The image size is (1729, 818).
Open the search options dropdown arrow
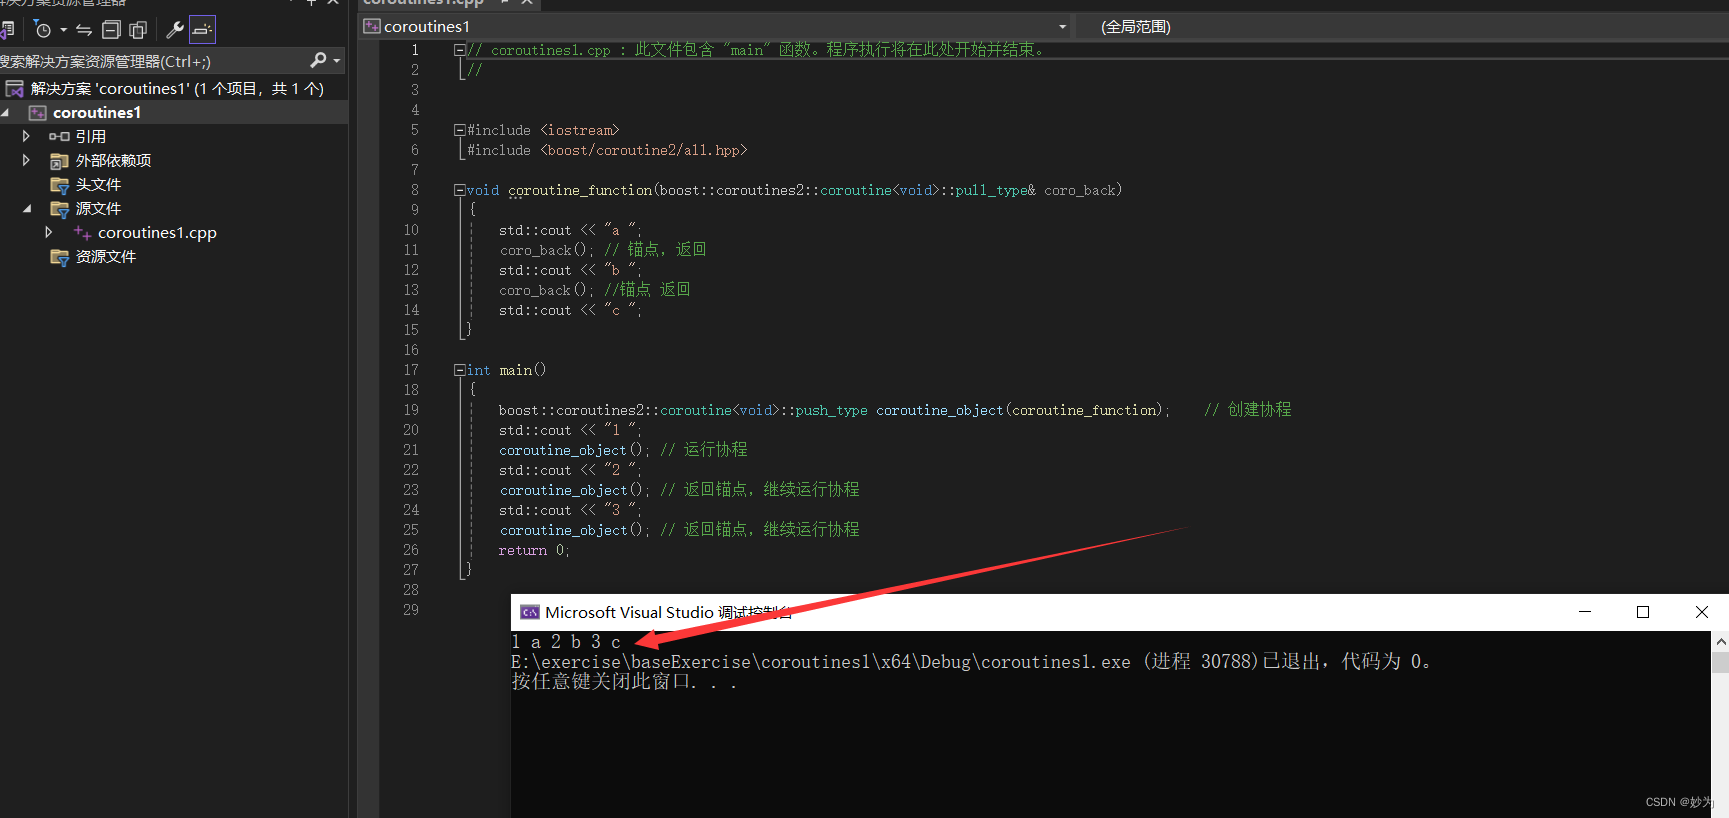pyautogui.click(x=337, y=61)
